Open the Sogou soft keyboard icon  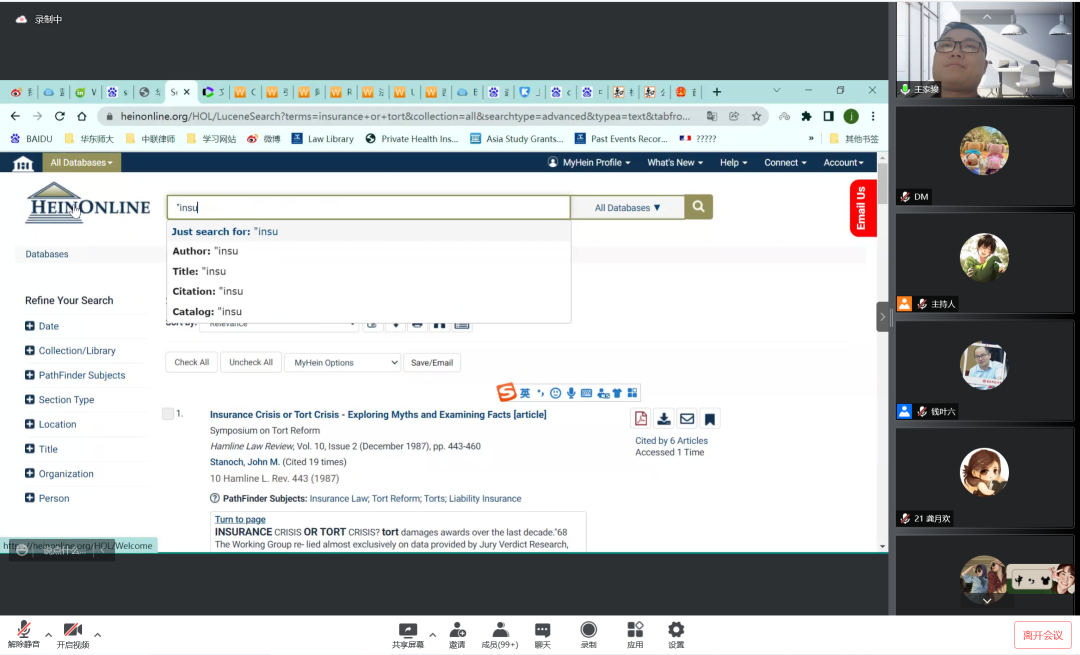[586, 393]
